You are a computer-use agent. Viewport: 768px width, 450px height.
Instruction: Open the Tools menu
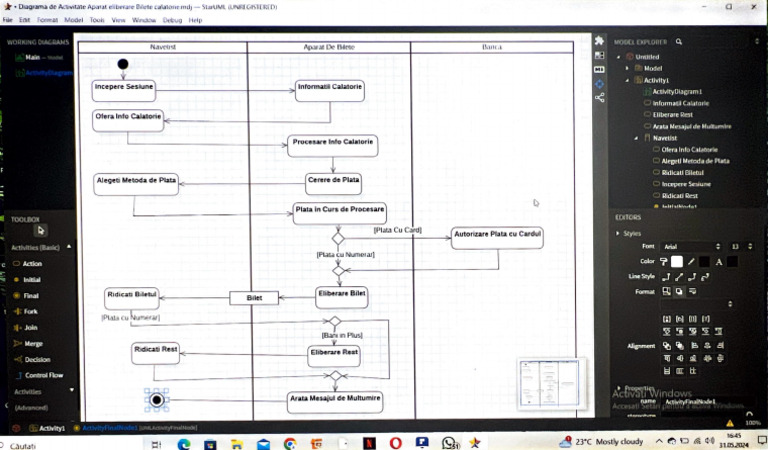click(x=97, y=20)
